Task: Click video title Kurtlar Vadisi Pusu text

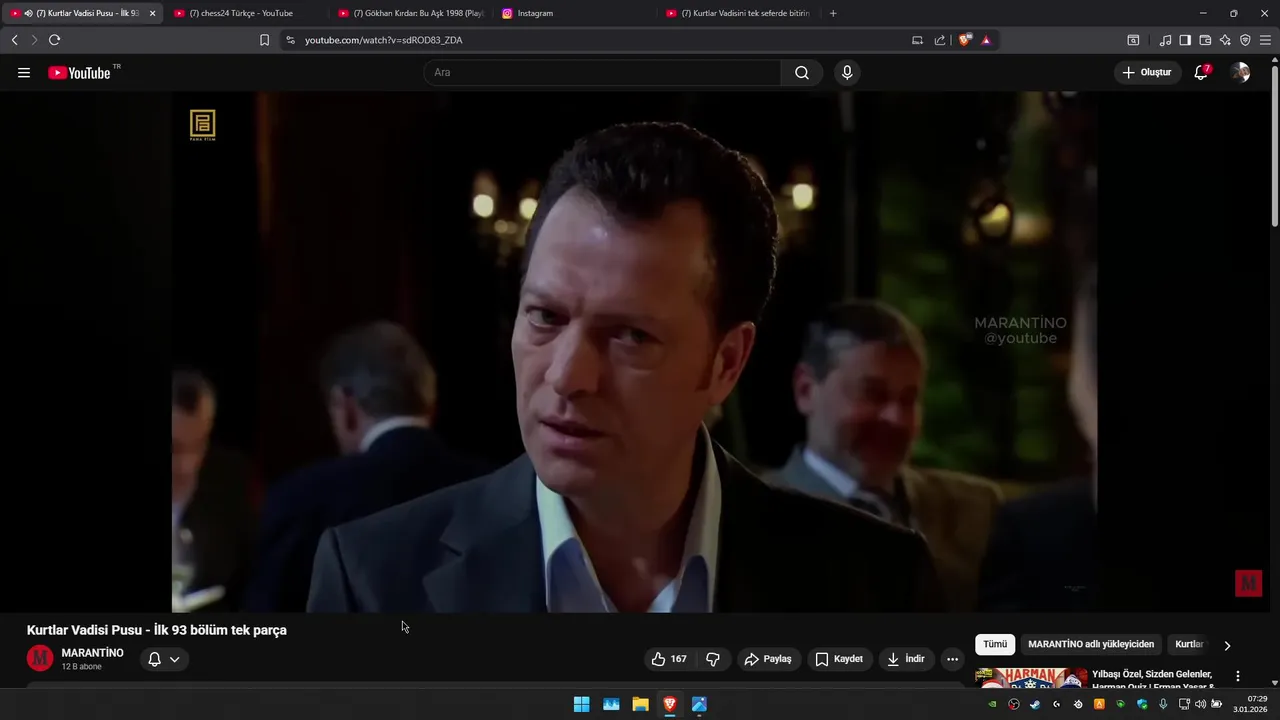Action: point(157,630)
